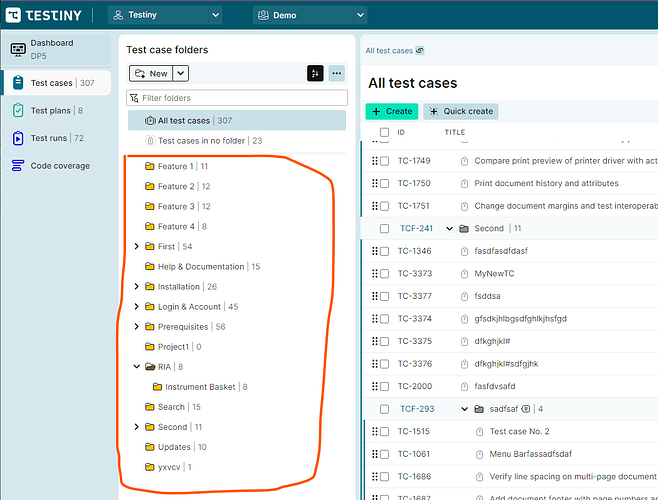Go to Dashboard in sidebar
This screenshot has width=658, height=500.
click(56, 50)
